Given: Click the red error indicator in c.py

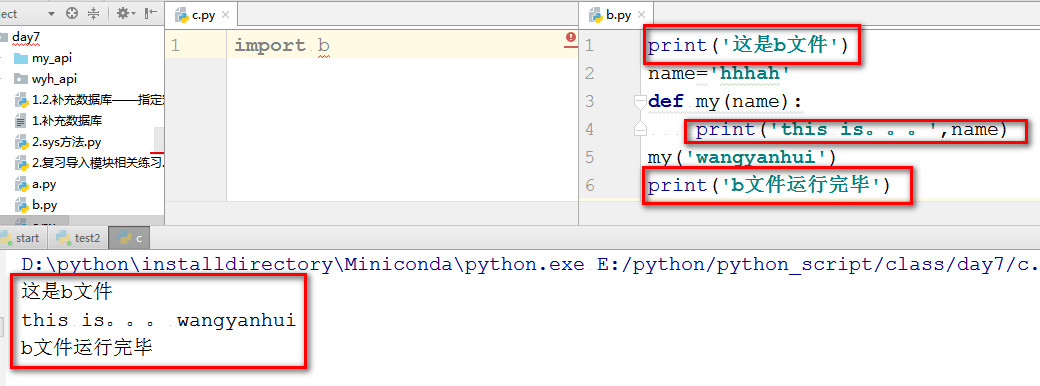Looking at the screenshot, I should pos(570,38).
